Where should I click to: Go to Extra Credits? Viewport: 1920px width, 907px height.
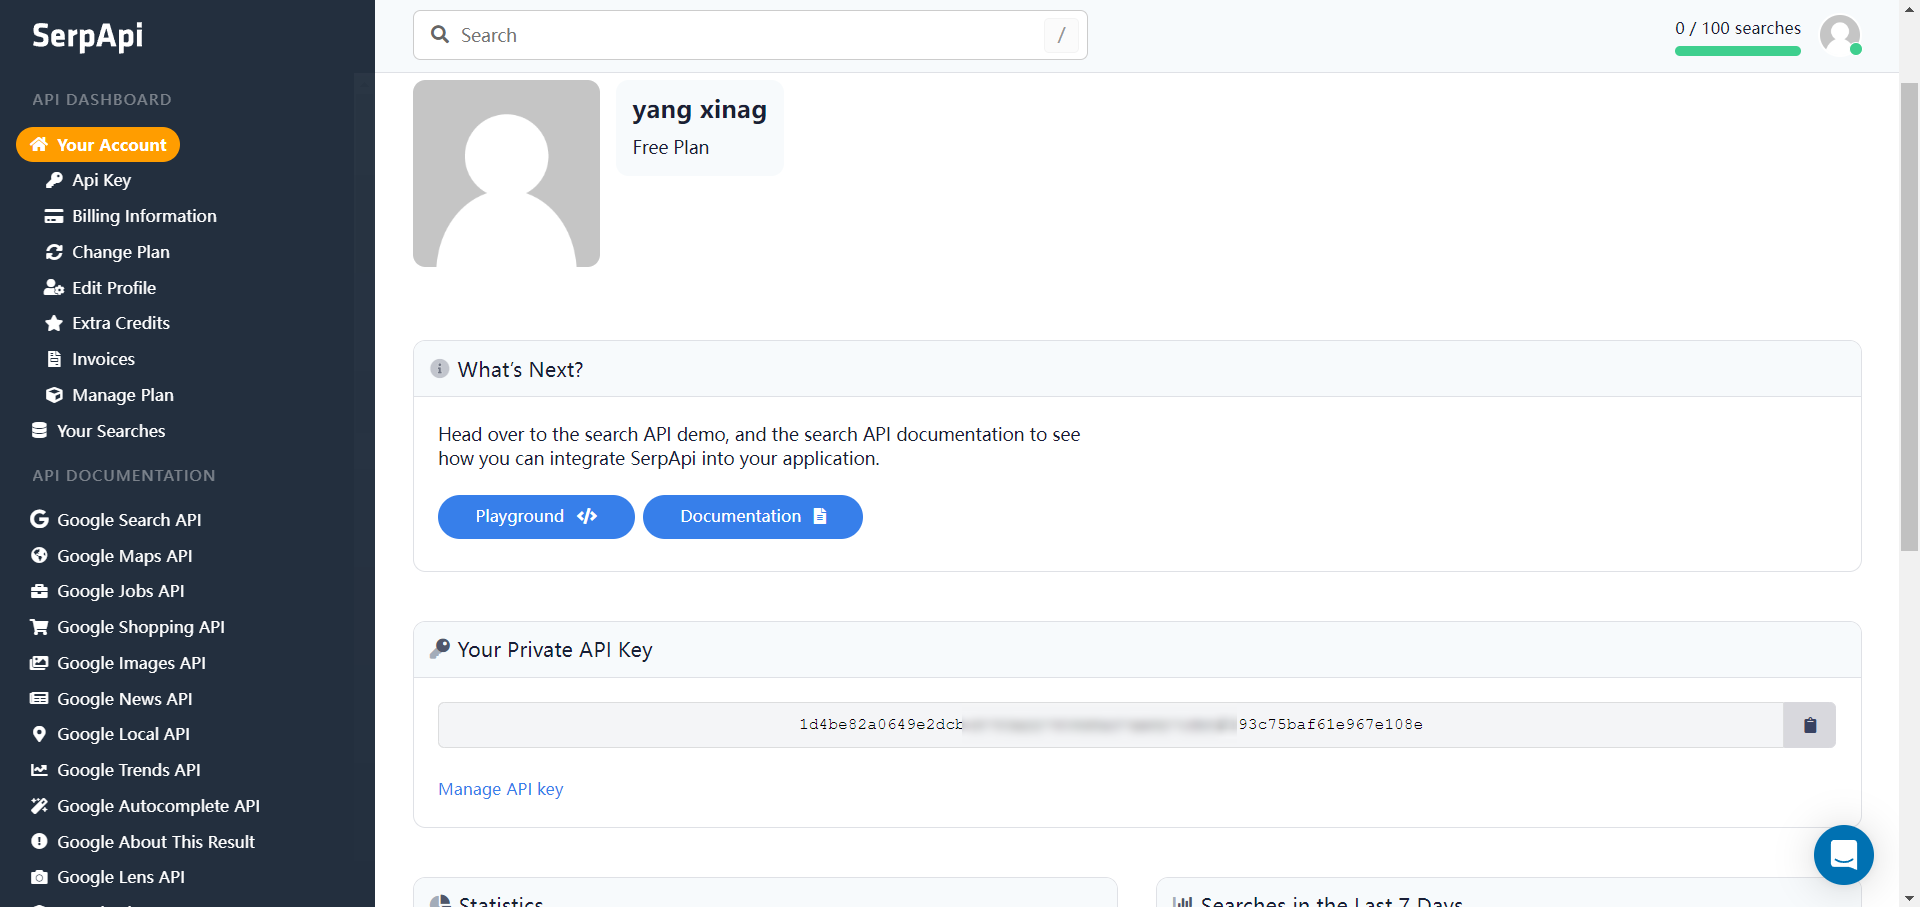pyautogui.click(x=121, y=323)
